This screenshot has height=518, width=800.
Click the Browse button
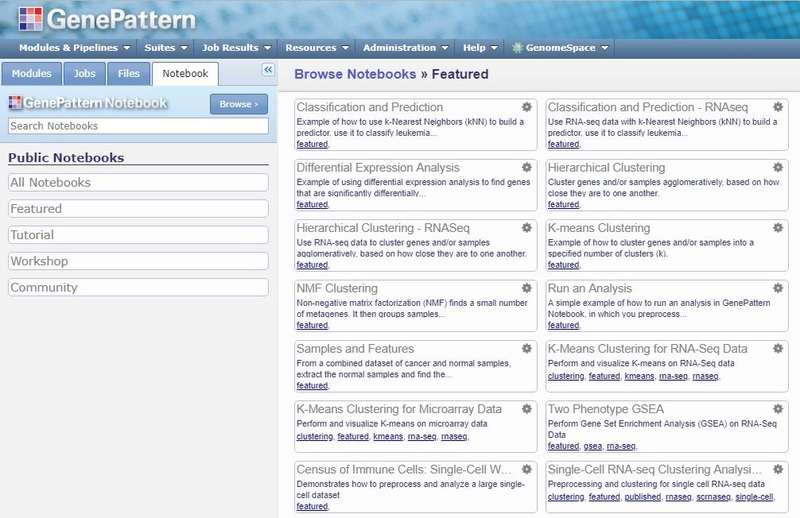239,104
